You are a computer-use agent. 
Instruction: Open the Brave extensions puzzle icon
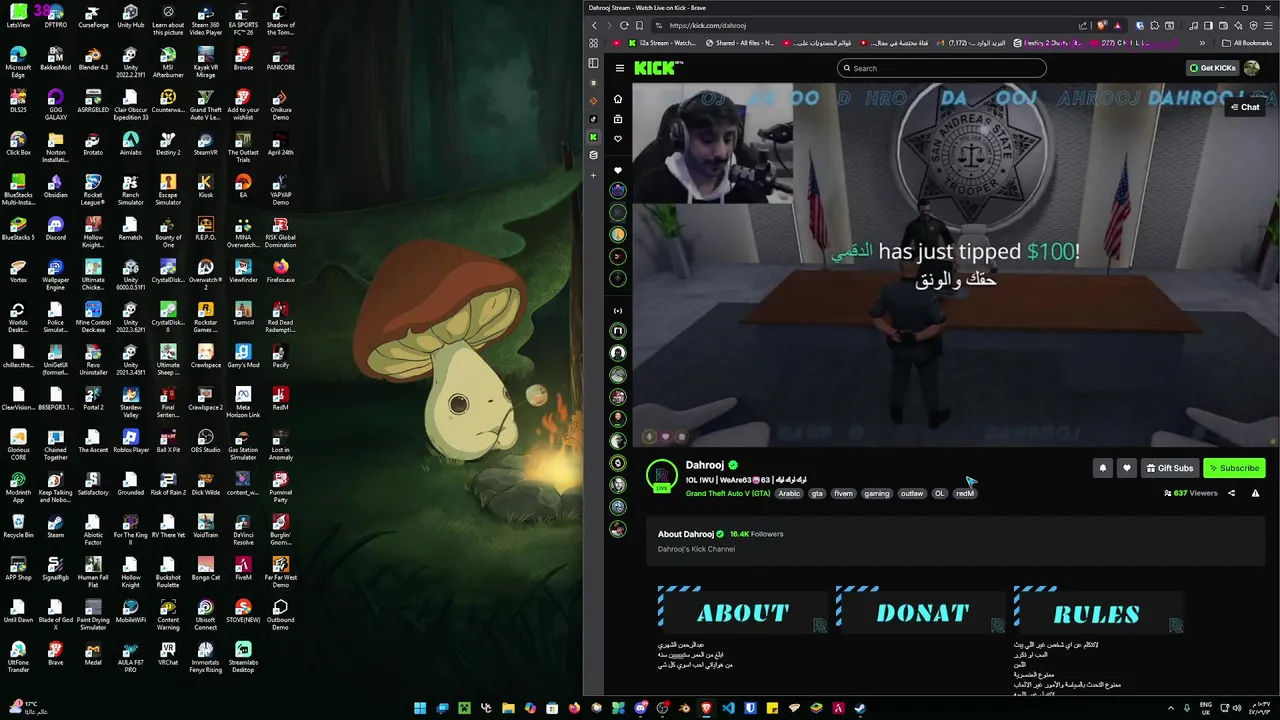click(1154, 25)
